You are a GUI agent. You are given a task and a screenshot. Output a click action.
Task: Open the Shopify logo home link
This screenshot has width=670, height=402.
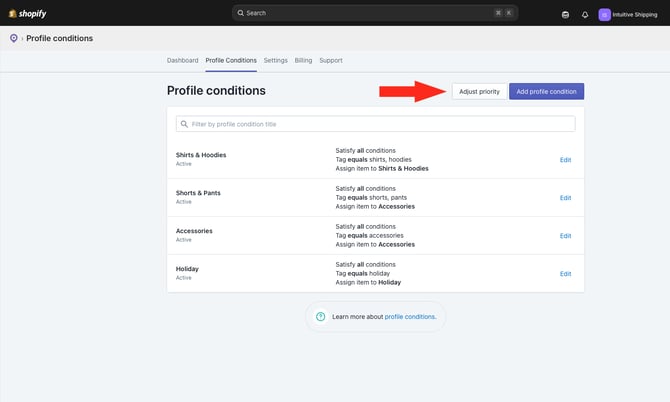pyautogui.click(x=27, y=14)
